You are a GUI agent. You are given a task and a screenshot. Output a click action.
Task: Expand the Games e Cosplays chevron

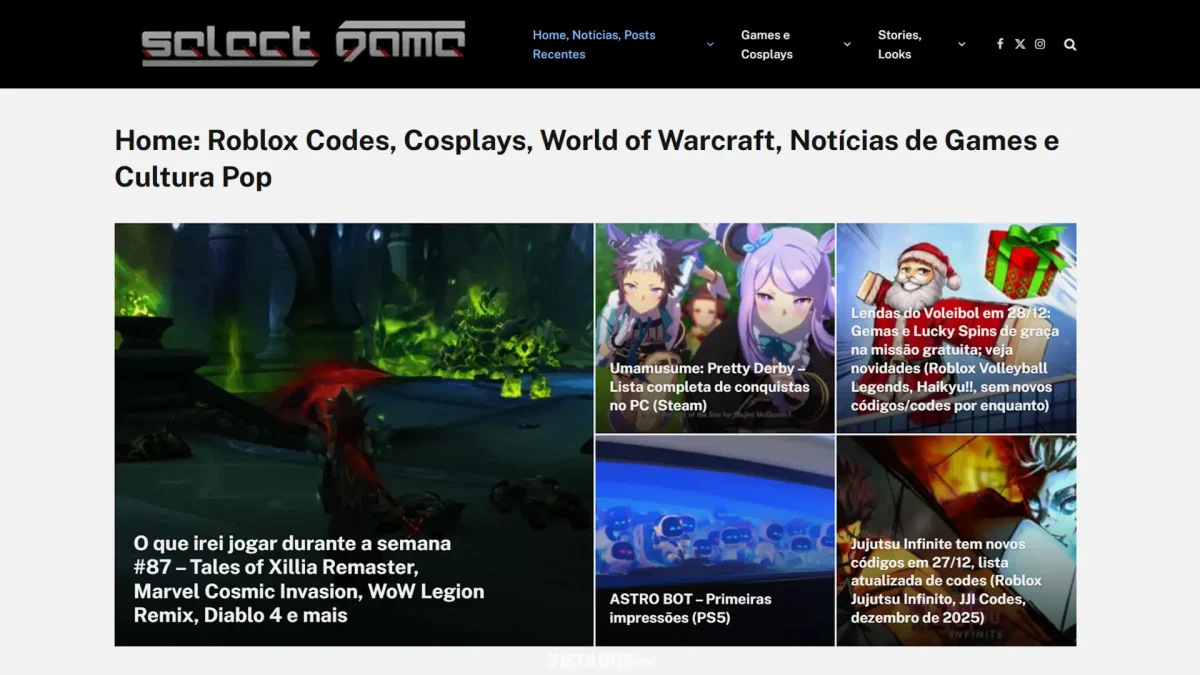coord(847,44)
